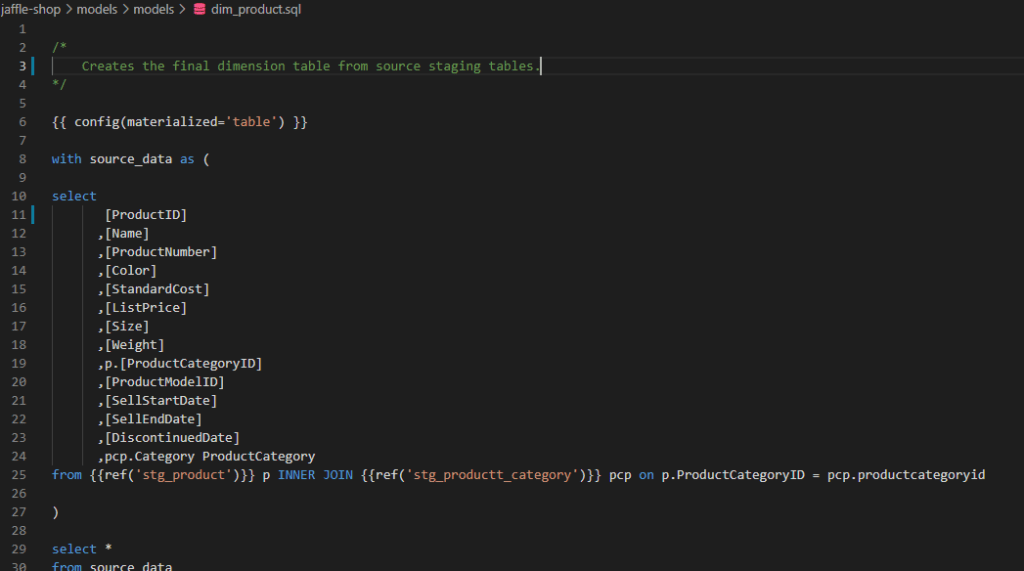Select the dim_product.sql breadcrumb item
1024x571 pixels.
255,9
